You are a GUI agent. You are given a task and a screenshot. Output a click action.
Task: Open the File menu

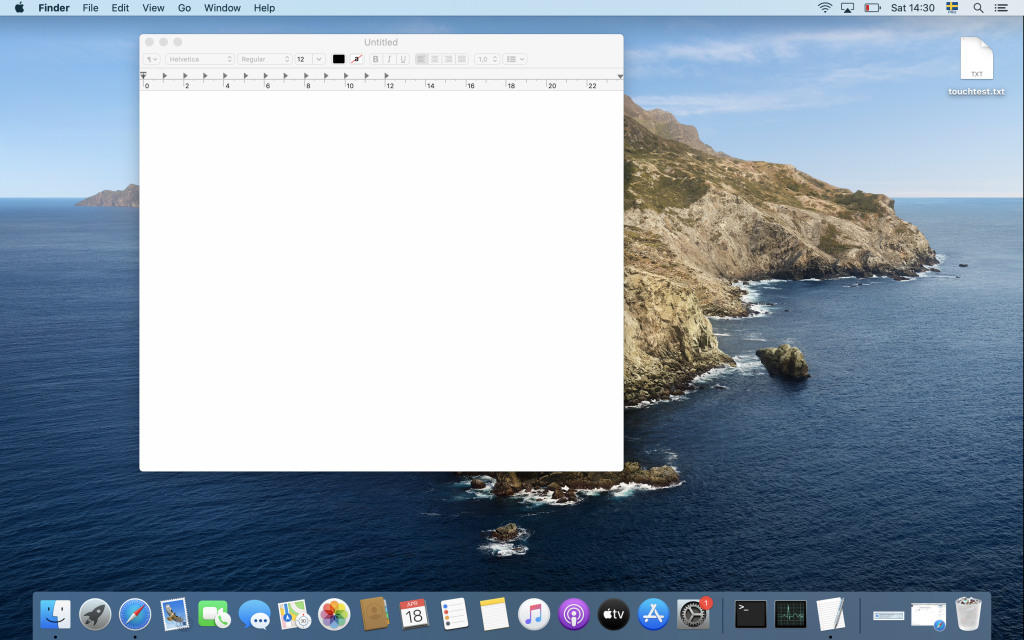point(90,8)
